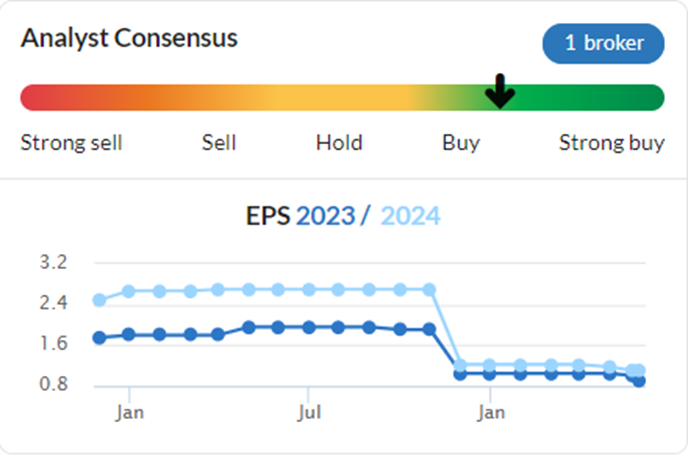688x456 pixels.
Task: Click the Analyst Consensus heading
Action: pos(129,38)
